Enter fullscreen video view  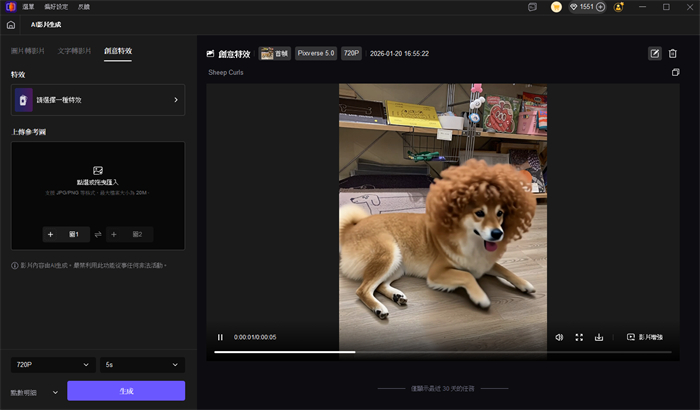click(x=579, y=337)
